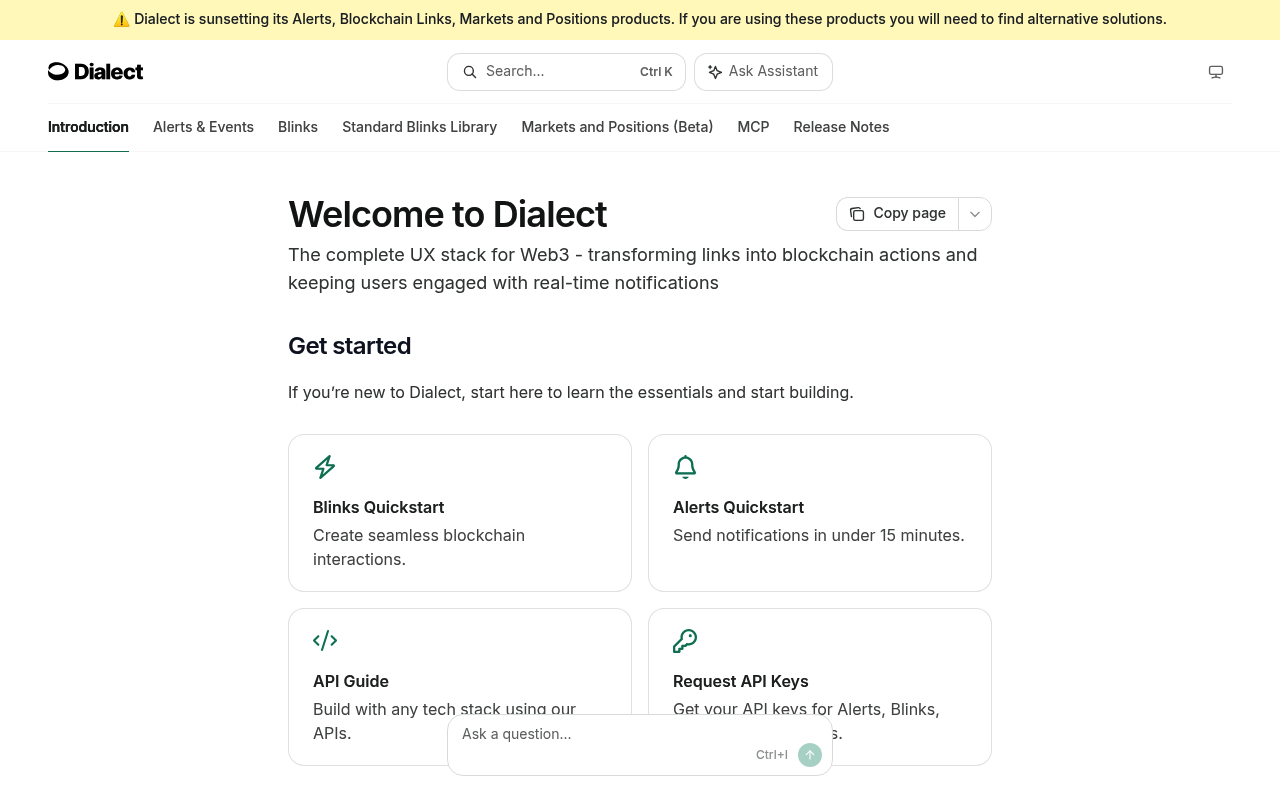Click the bell Alerts icon

click(x=685, y=467)
